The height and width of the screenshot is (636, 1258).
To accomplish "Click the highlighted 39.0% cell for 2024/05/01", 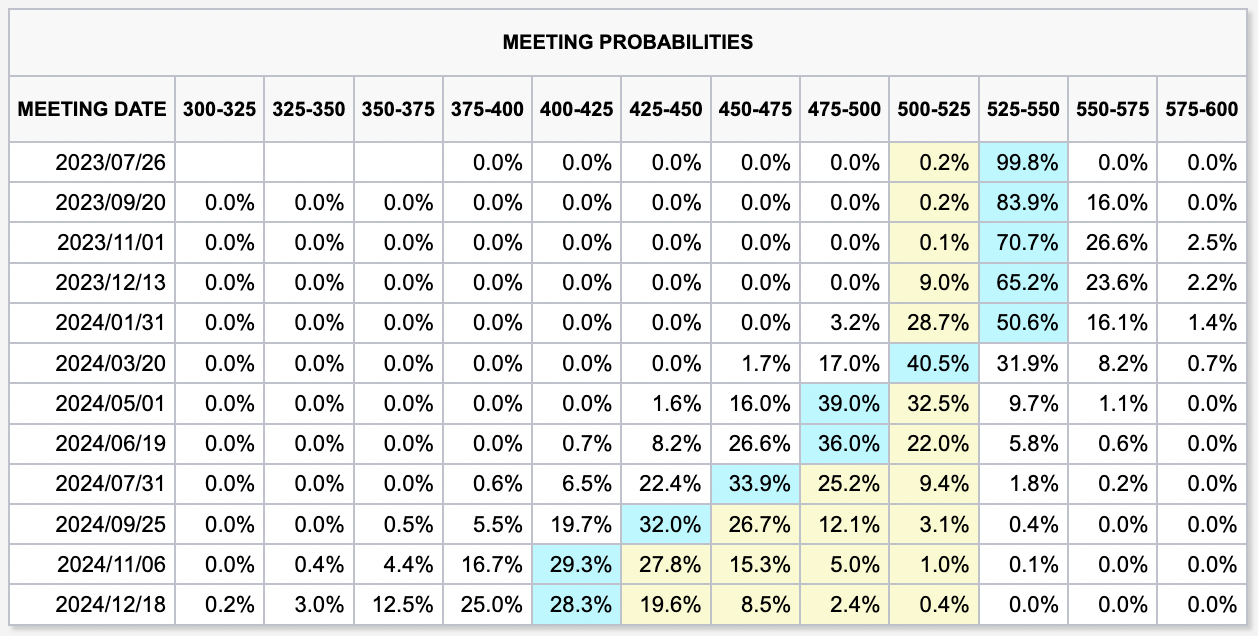I will pyautogui.click(x=845, y=403).
